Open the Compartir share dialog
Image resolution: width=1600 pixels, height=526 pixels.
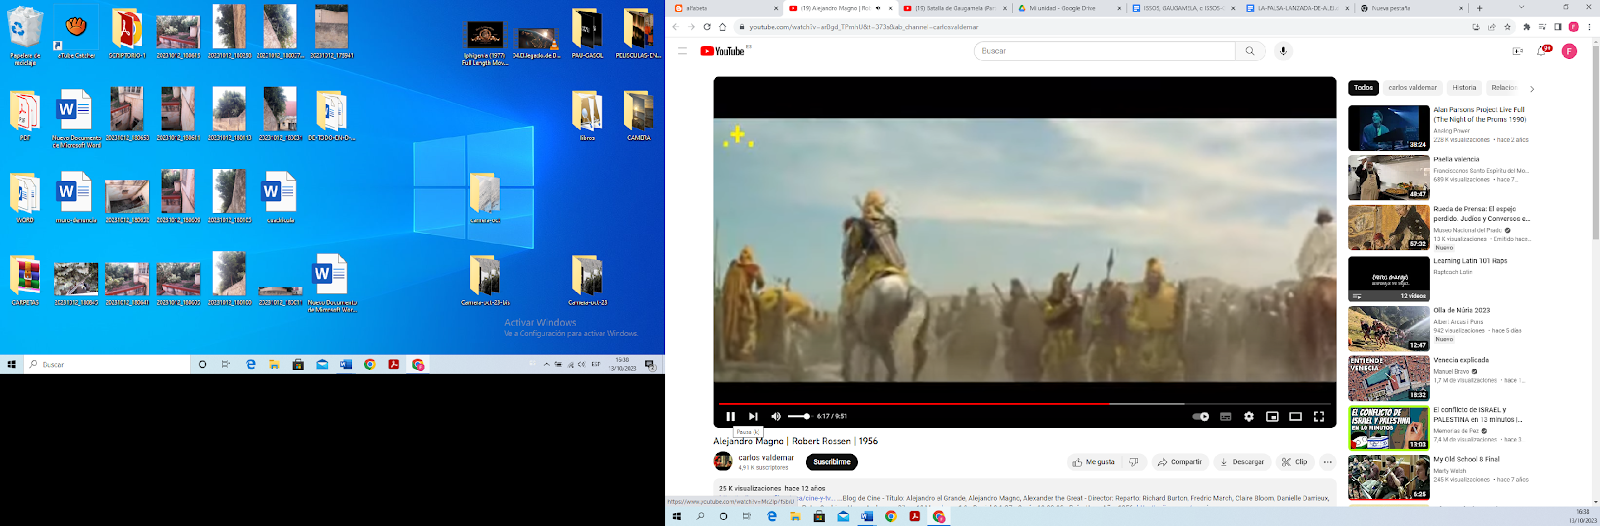click(1179, 462)
